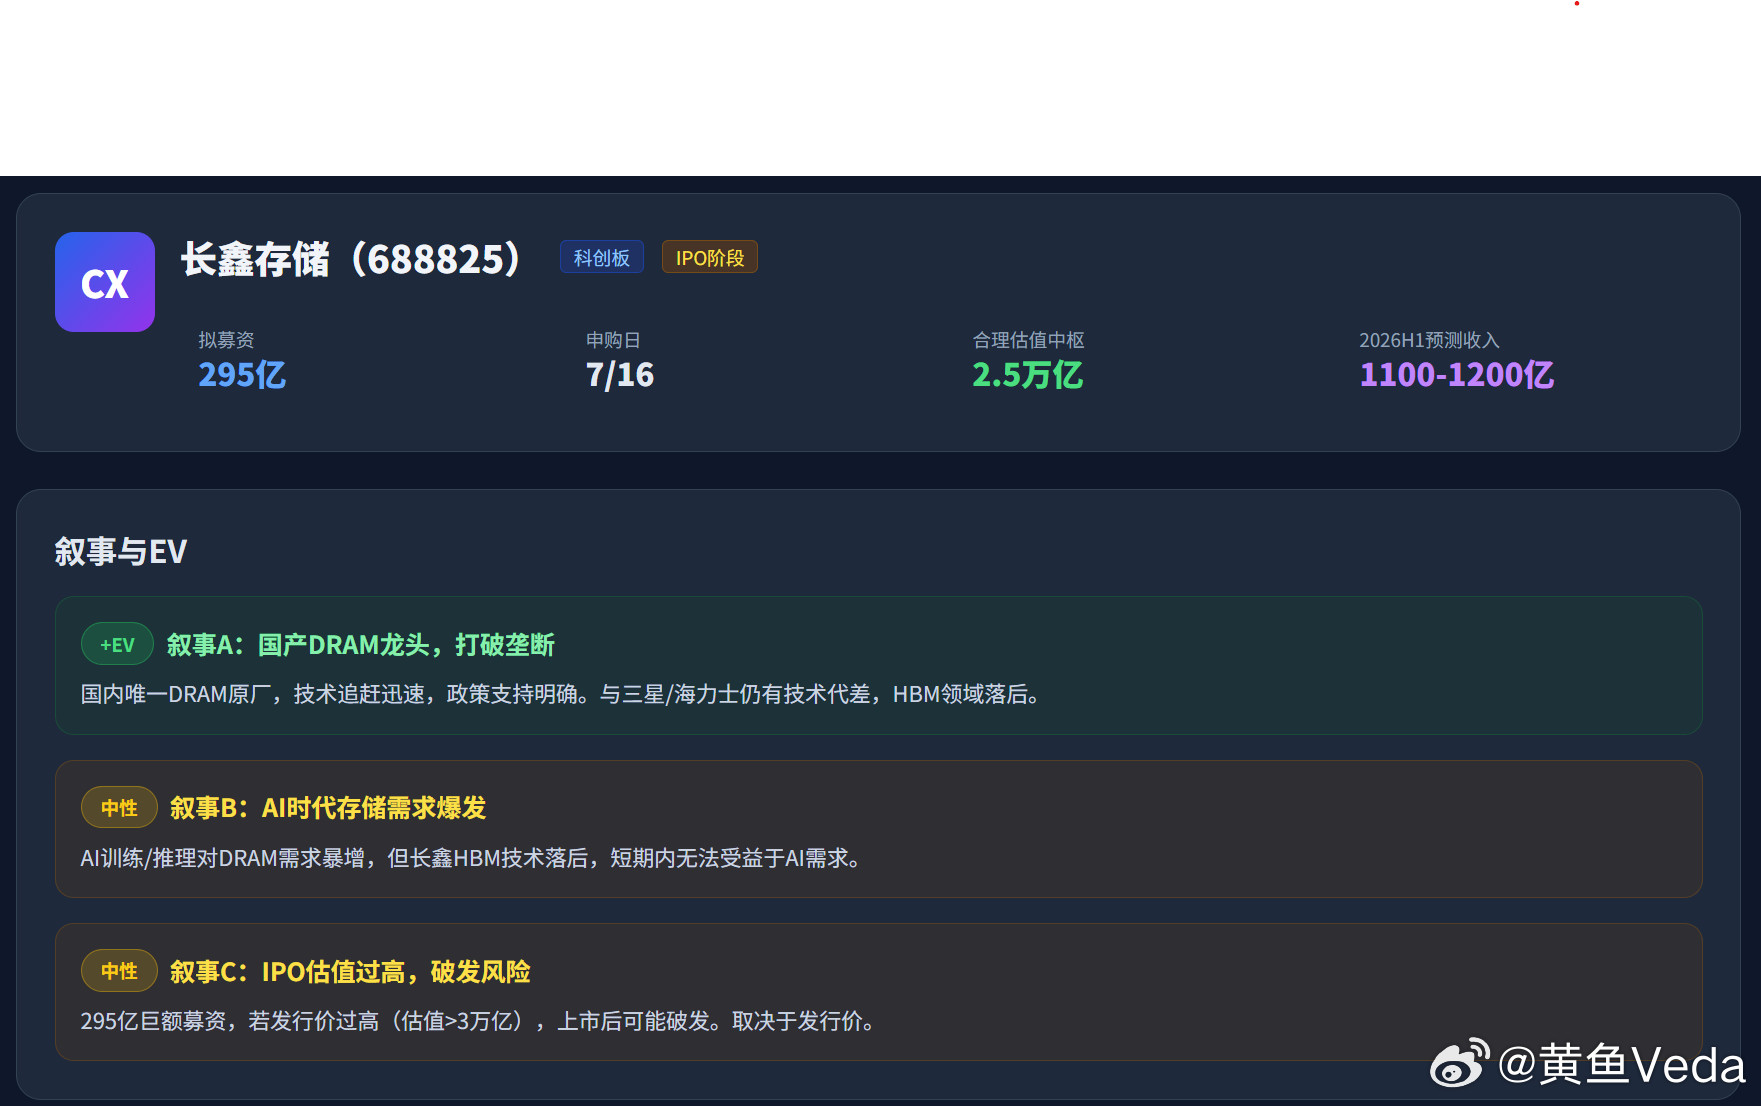Image resolution: width=1761 pixels, height=1106 pixels.
Task: Click the 2.5万亿 valuation value
Action: [1028, 375]
